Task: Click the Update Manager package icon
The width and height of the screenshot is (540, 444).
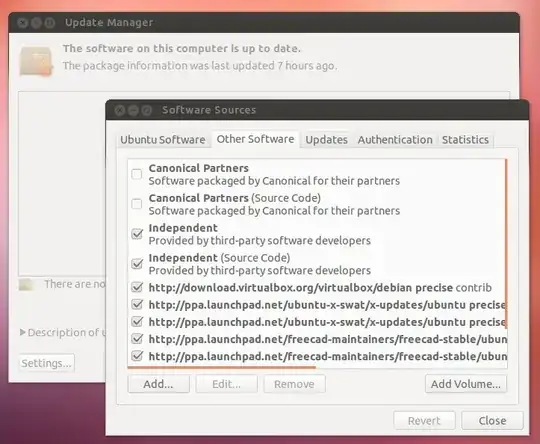Action: point(36,61)
